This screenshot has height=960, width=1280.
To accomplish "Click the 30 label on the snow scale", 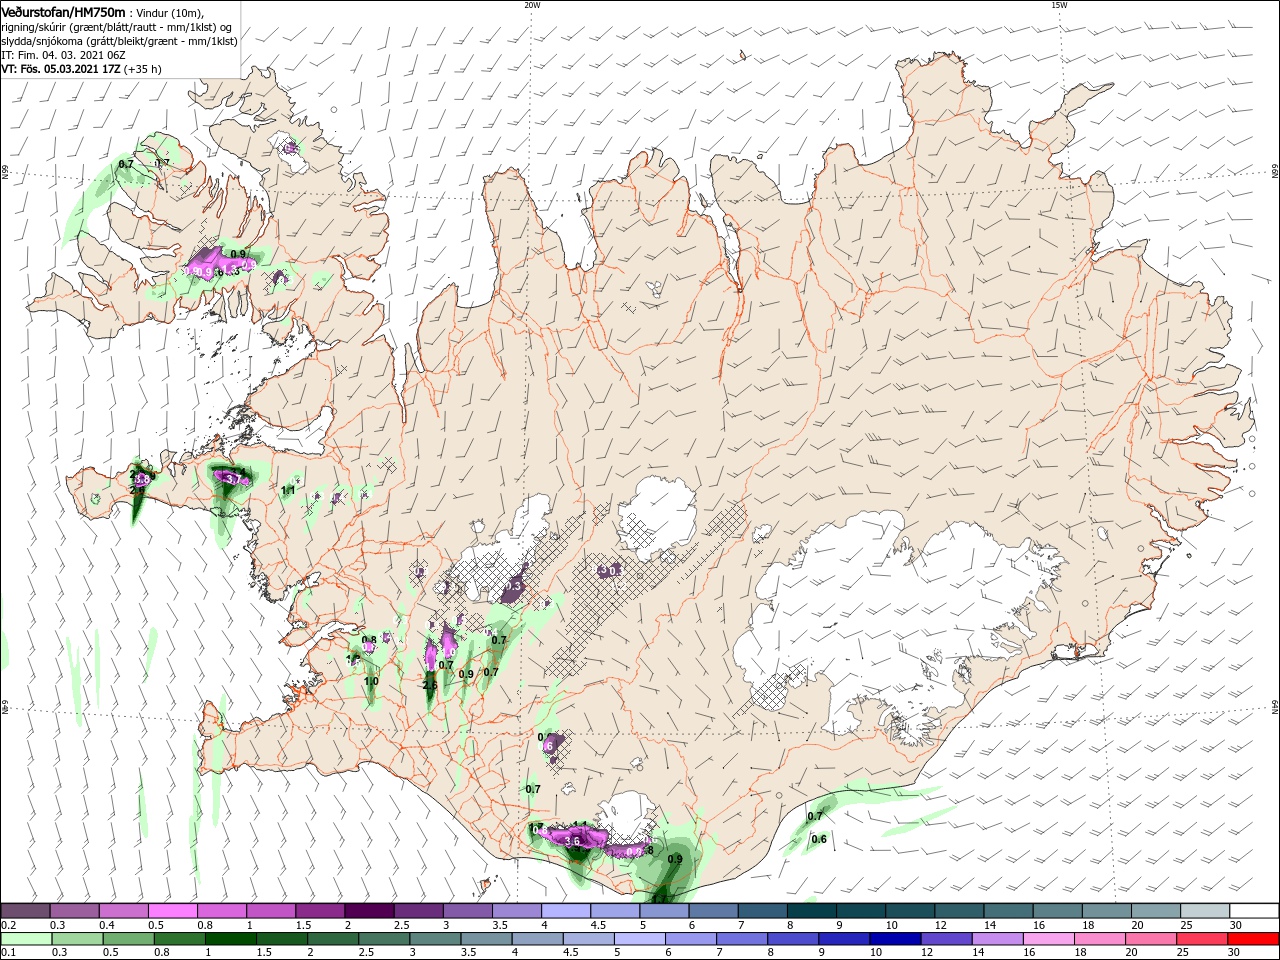I will 1236,925.
